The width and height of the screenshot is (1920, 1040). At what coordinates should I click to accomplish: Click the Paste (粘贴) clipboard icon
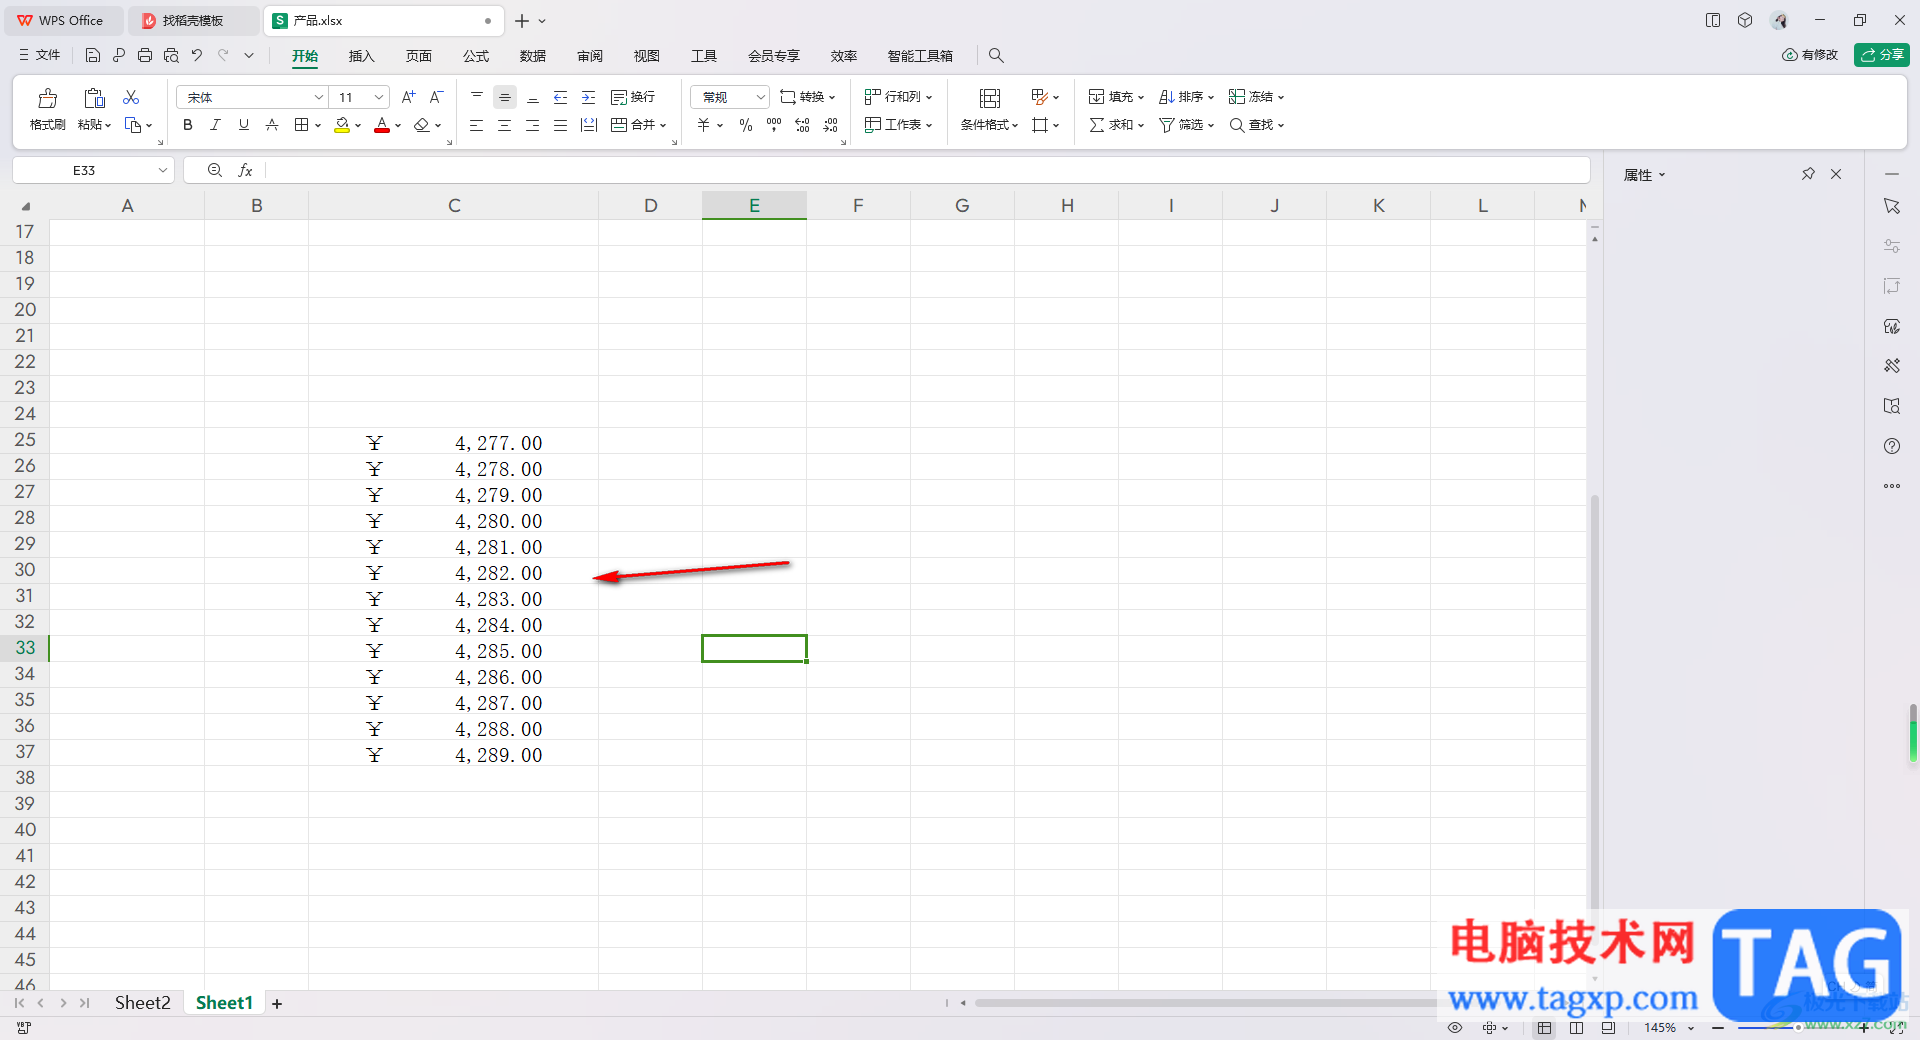point(94,98)
